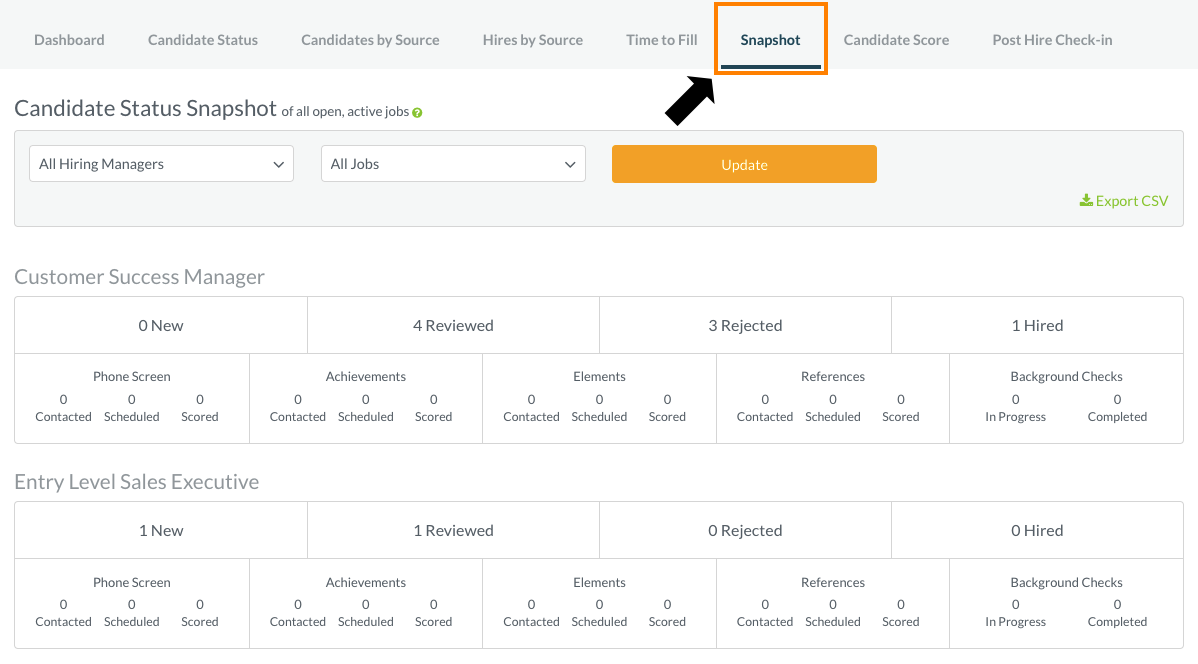Open the All Jobs dropdown

pos(453,164)
